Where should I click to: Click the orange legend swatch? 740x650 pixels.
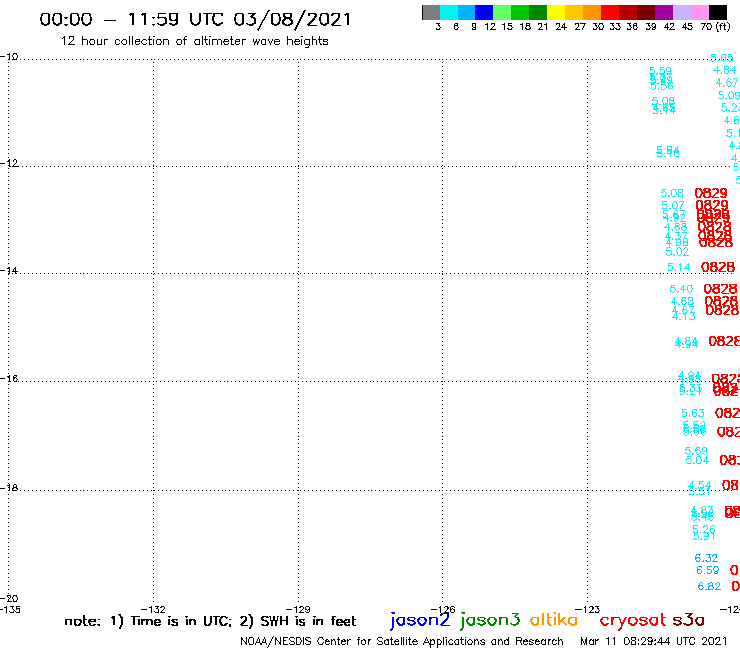coord(592,12)
